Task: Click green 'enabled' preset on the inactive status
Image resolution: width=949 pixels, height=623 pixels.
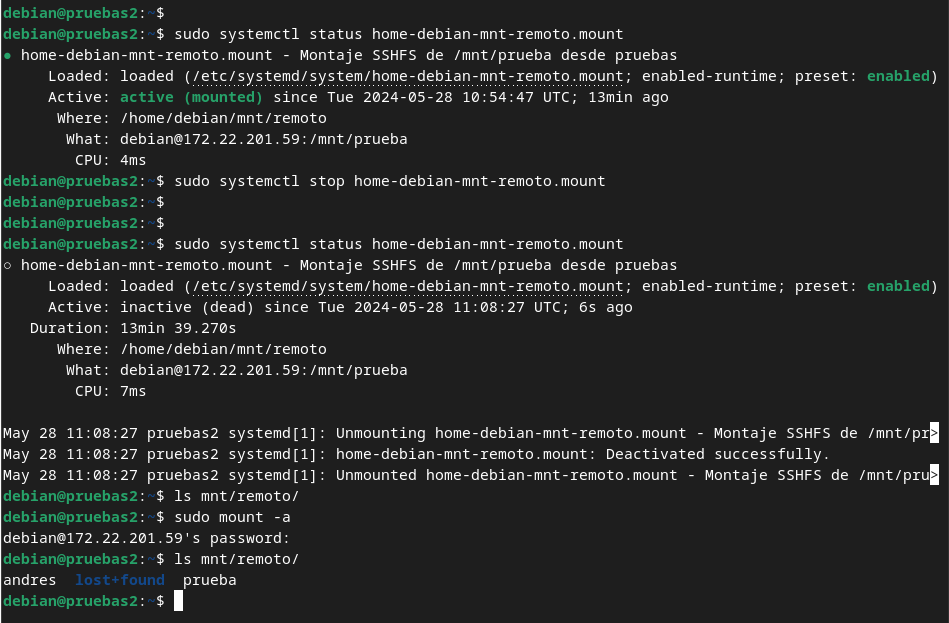Action: 898,286
